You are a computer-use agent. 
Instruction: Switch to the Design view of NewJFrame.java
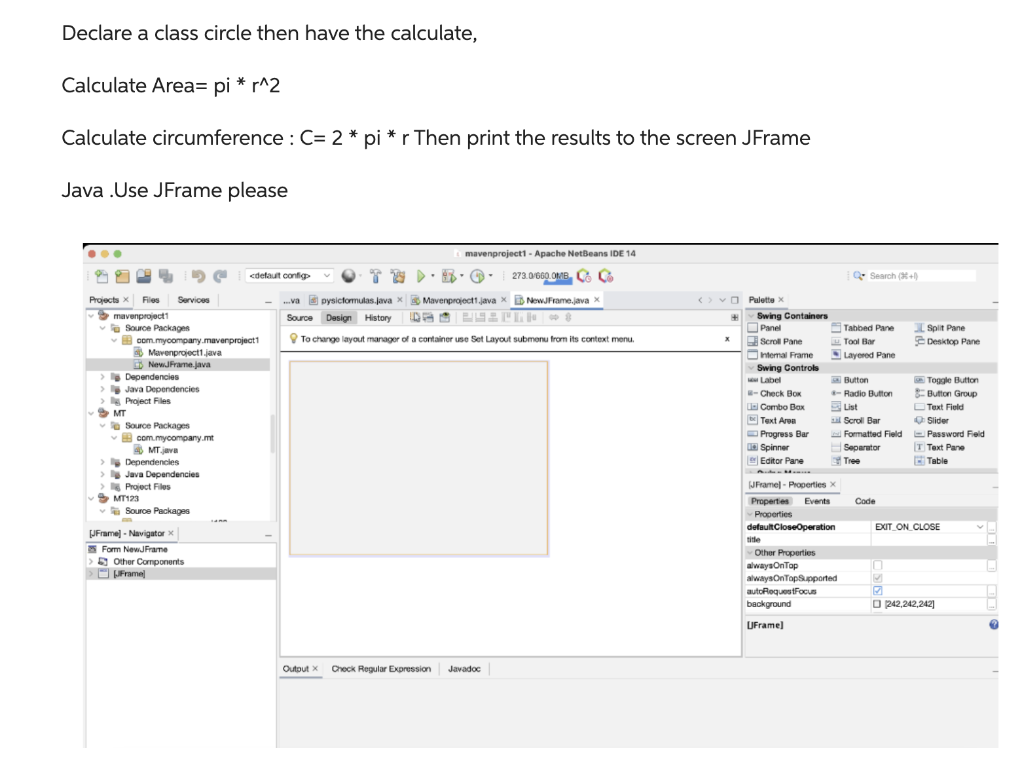tap(338, 318)
